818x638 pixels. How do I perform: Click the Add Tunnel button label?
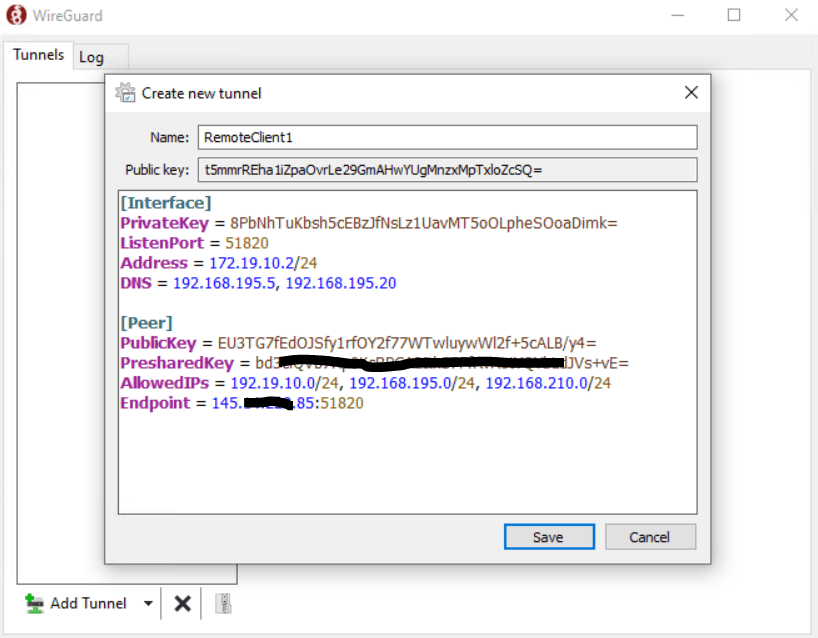[88, 604]
